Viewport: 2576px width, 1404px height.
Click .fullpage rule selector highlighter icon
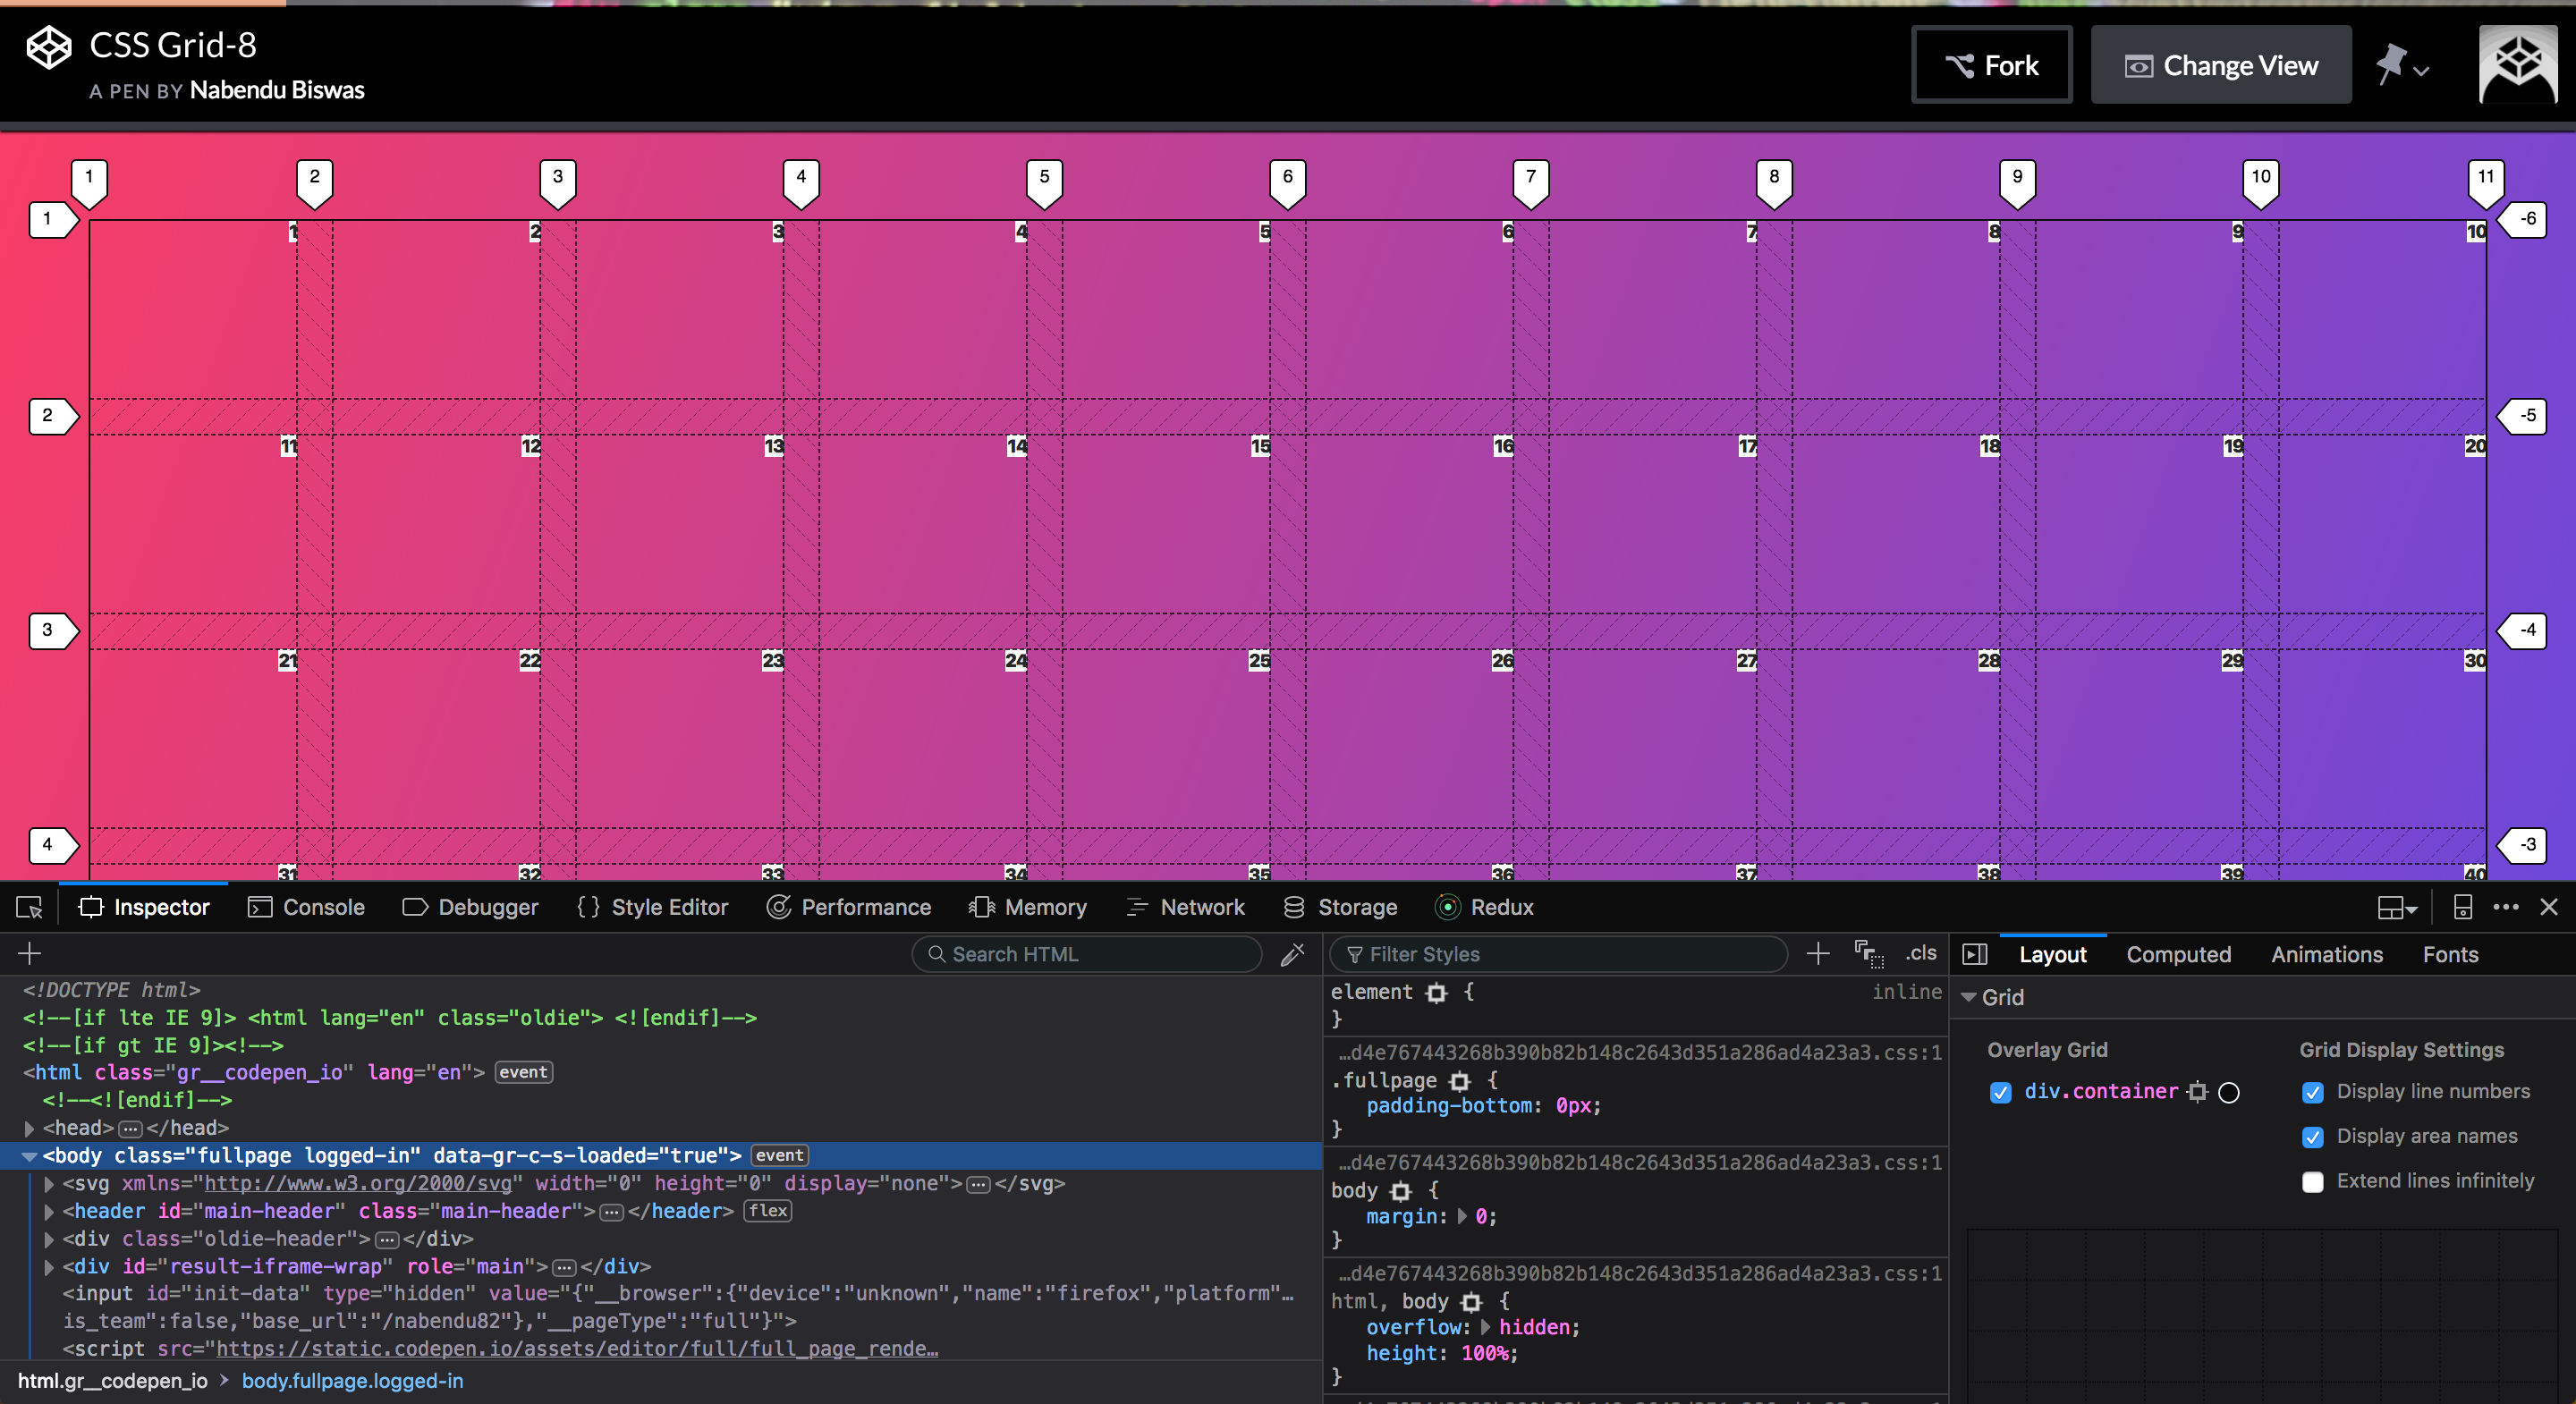point(1460,1081)
